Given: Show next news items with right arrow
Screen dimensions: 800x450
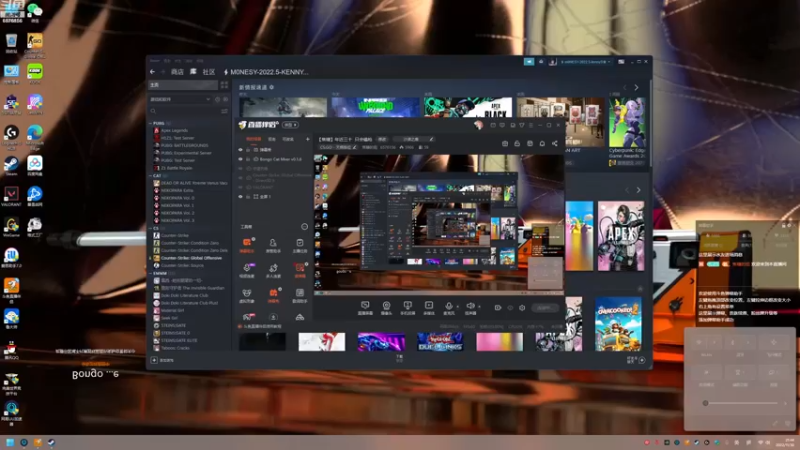Looking at the screenshot, I should point(636,87).
